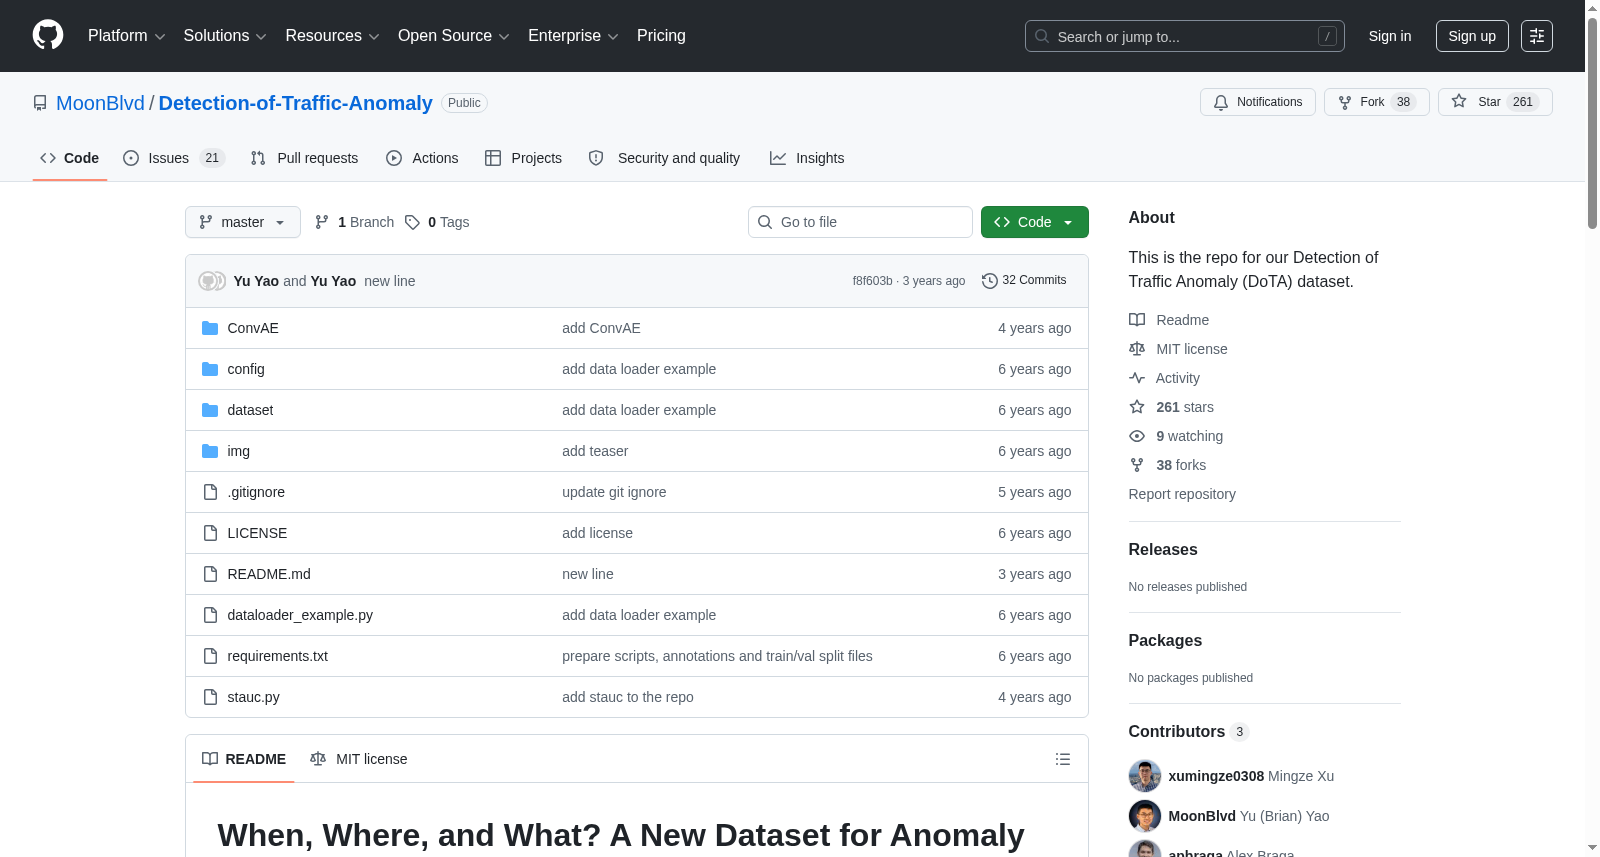Click the branch icon beside 1 Branch
Screen dimensions: 1600x857
click(322, 222)
